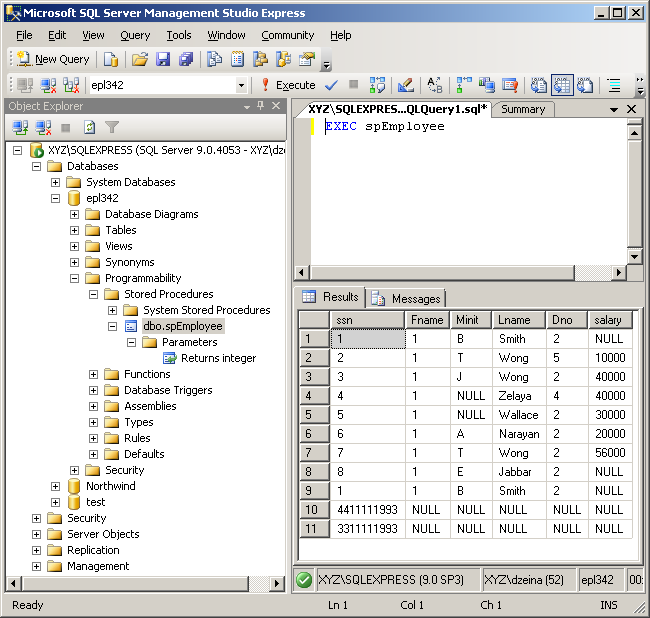The width and height of the screenshot is (650, 618).
Task: Click the Disconnect icon on the query toolbar
Action: click(x=49, y=85)
